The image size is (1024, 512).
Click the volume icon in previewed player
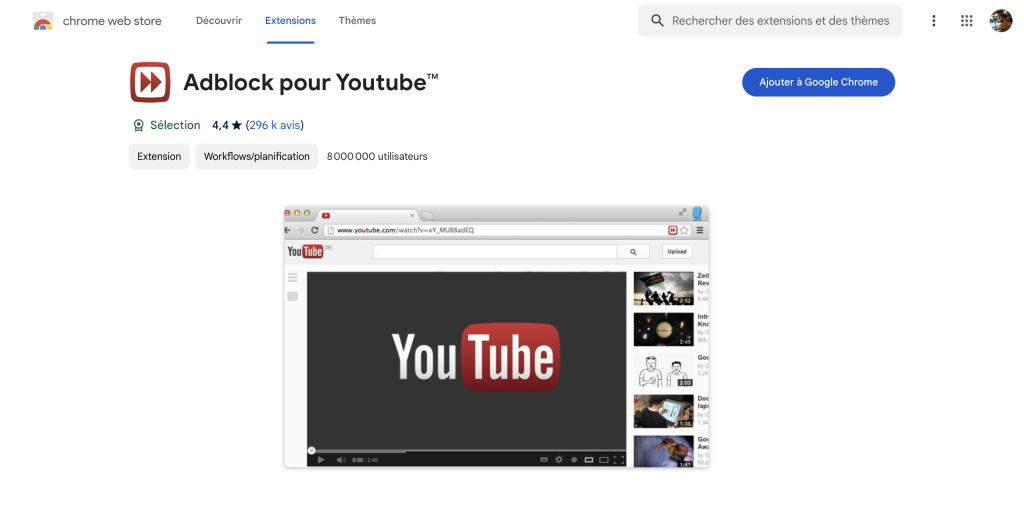[341, 460]
